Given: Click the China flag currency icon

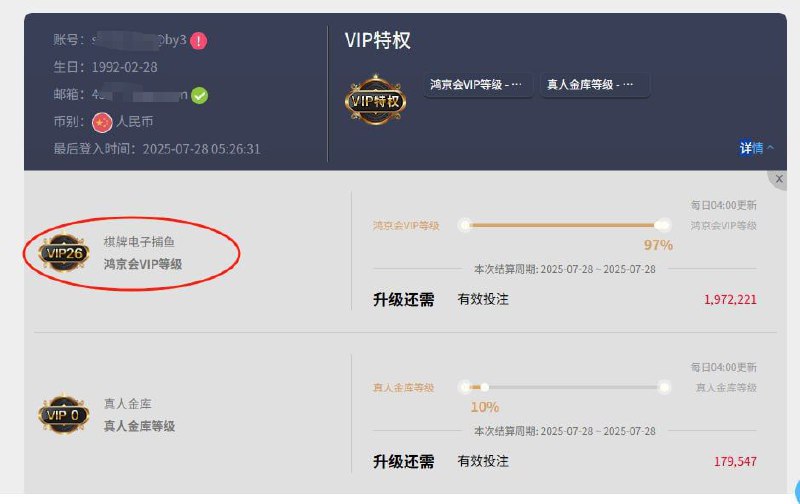Looking at the screenshot, I should pos(102,122).
